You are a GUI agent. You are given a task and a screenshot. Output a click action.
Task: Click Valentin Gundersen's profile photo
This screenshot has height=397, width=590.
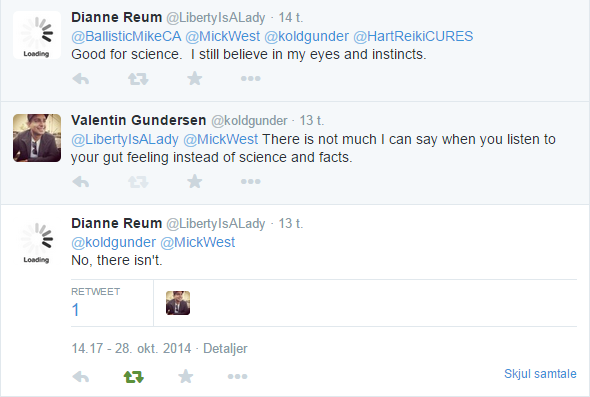37,138
